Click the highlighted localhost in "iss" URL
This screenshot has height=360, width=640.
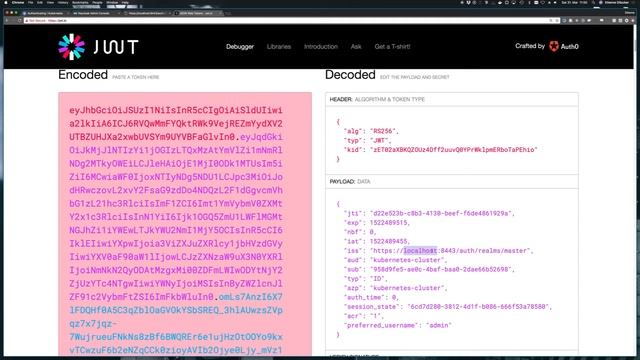[420, 251]
